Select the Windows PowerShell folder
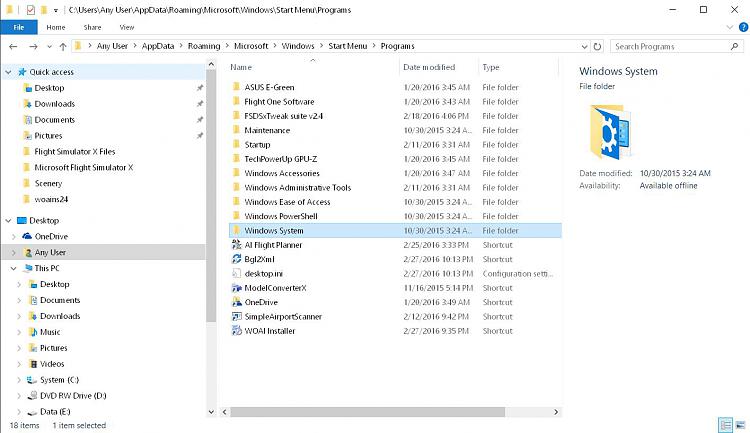Screen dimensions: 750x433 395,216
